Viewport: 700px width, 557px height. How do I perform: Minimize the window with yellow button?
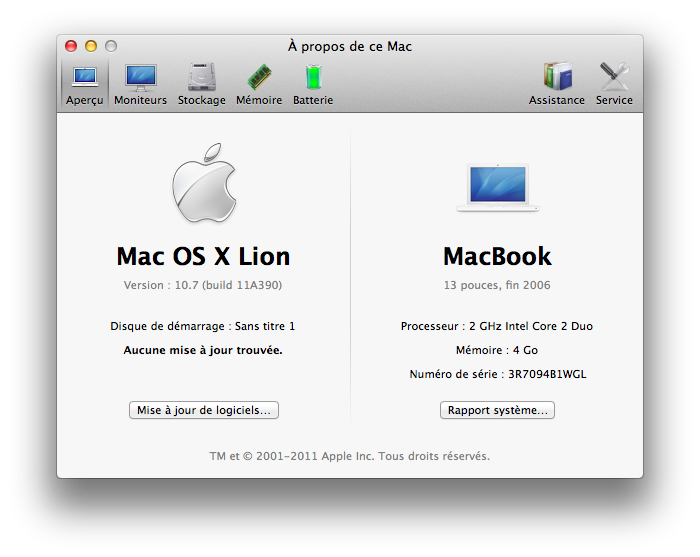(91, 46)
